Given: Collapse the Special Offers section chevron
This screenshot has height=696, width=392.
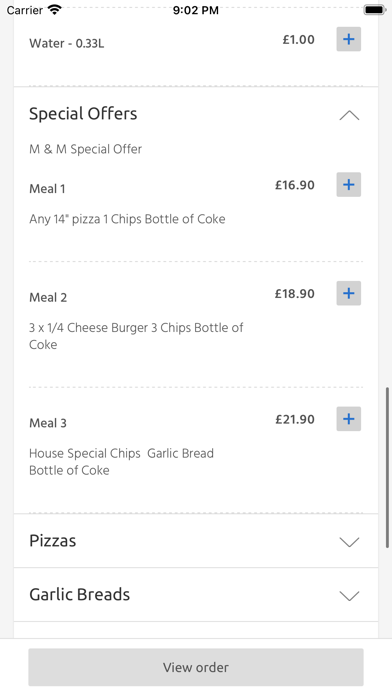Looking at the screenshot, I should 349,115.
